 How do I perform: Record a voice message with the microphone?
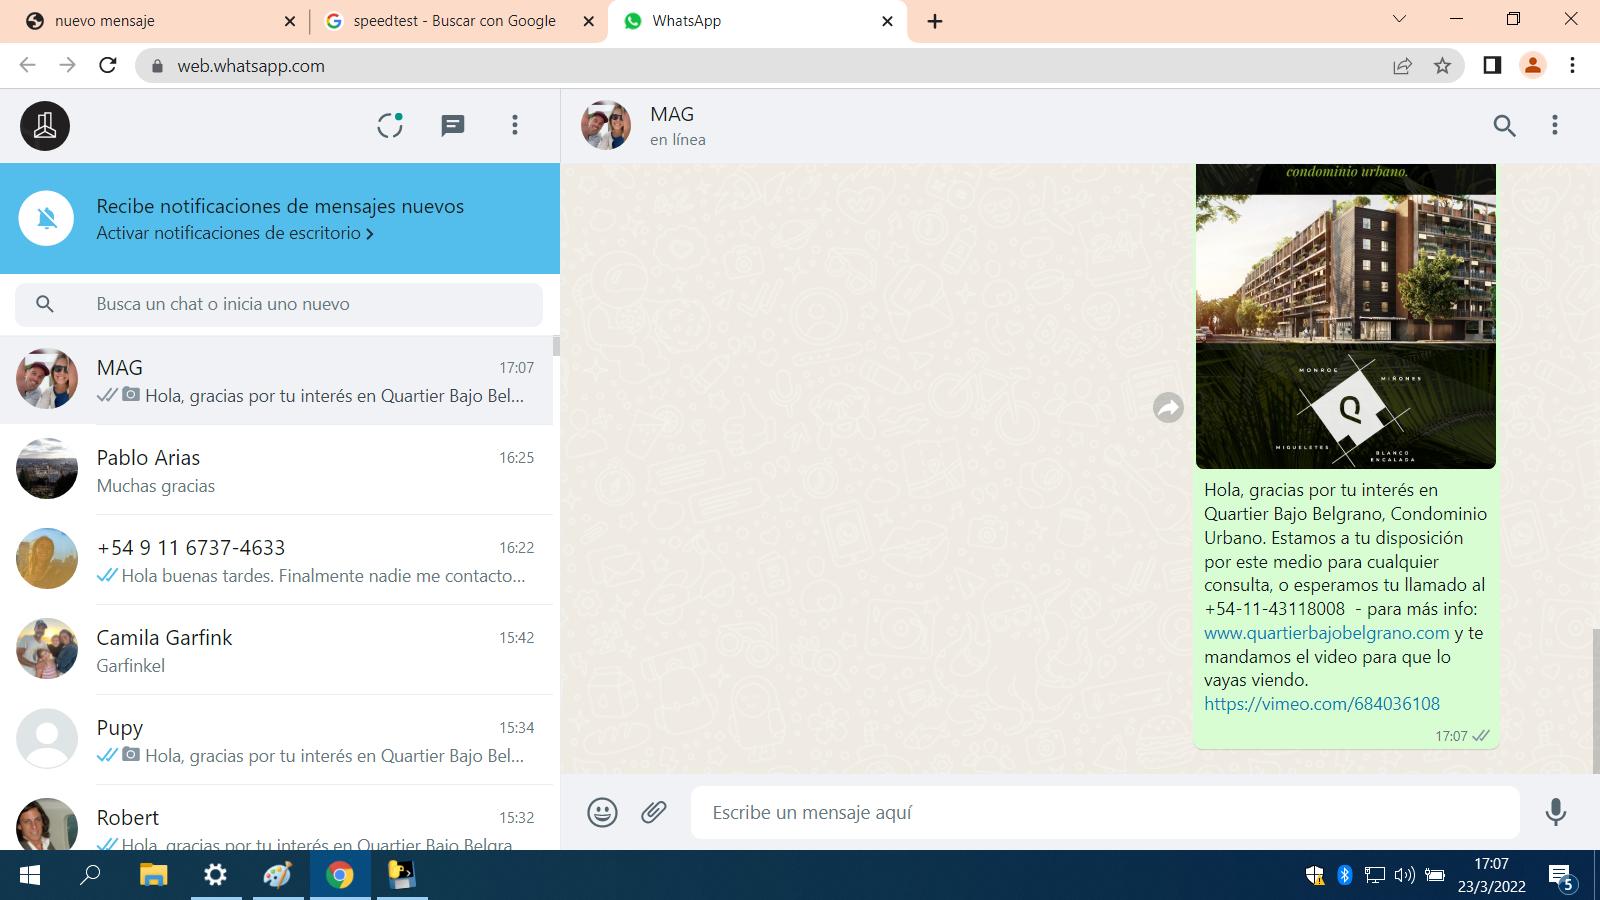pos(1555,812)
